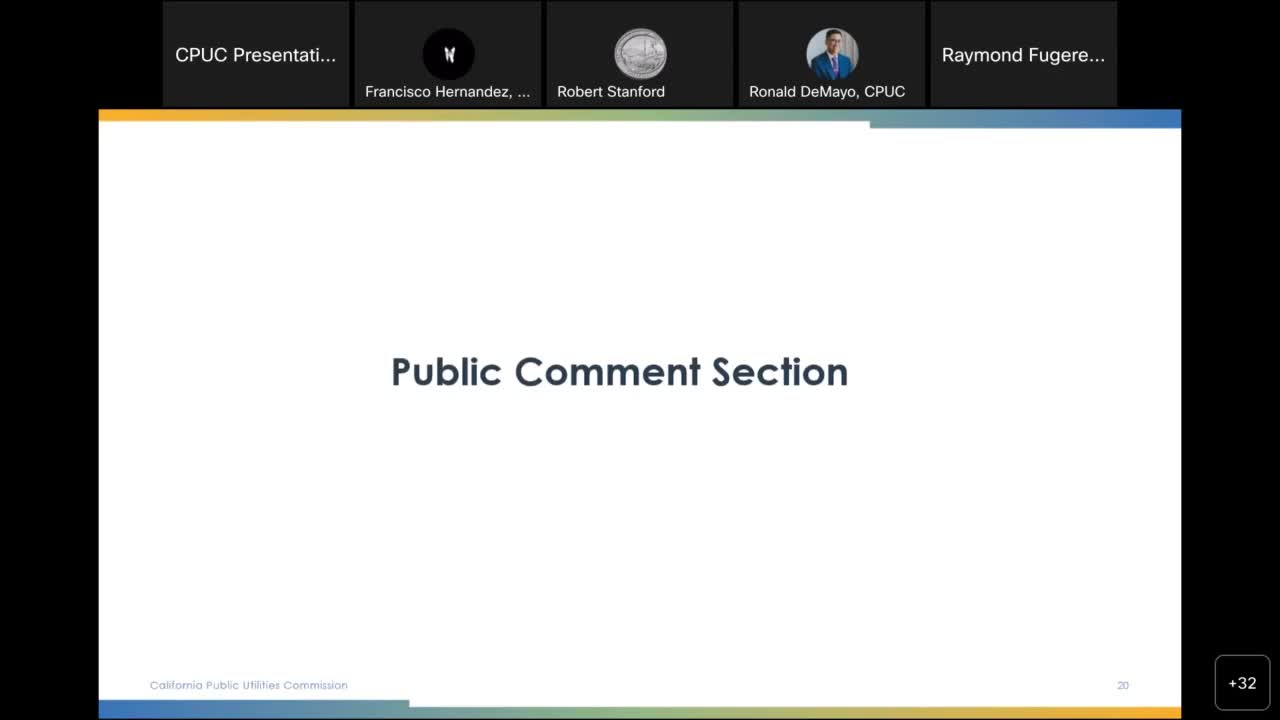Click Ronald DeMayo's profile photo

[832, 54]
